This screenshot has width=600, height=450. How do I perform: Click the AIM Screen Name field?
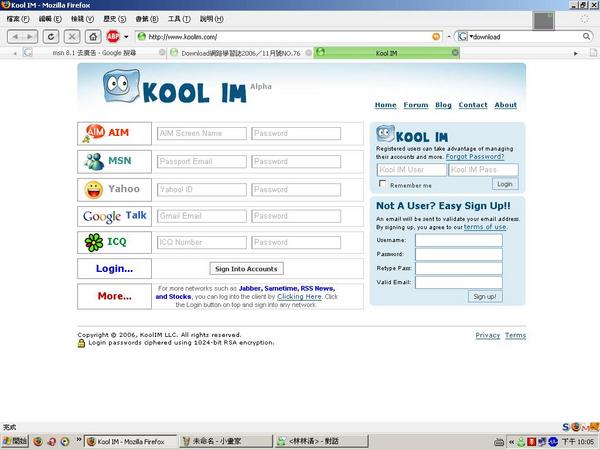pyautogui.click(x=202, y=133)
